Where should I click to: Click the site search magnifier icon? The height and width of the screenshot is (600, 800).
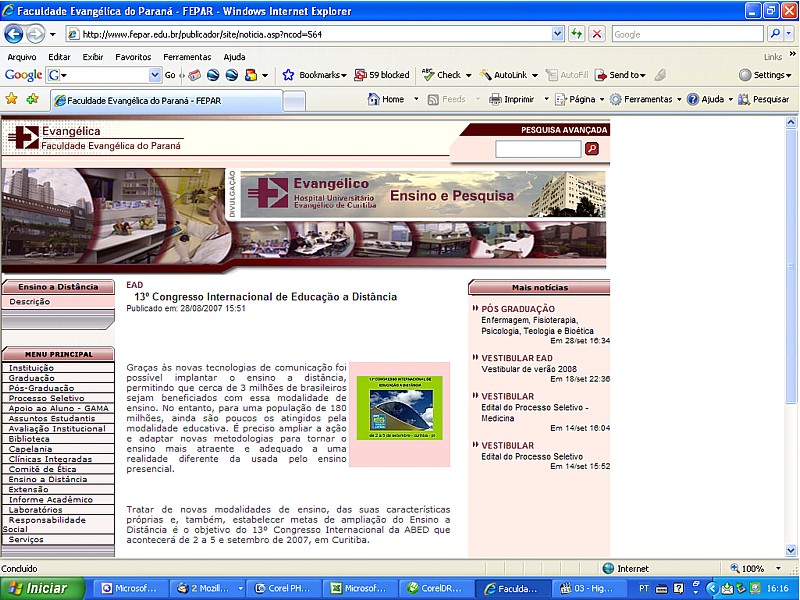point(591,148)
